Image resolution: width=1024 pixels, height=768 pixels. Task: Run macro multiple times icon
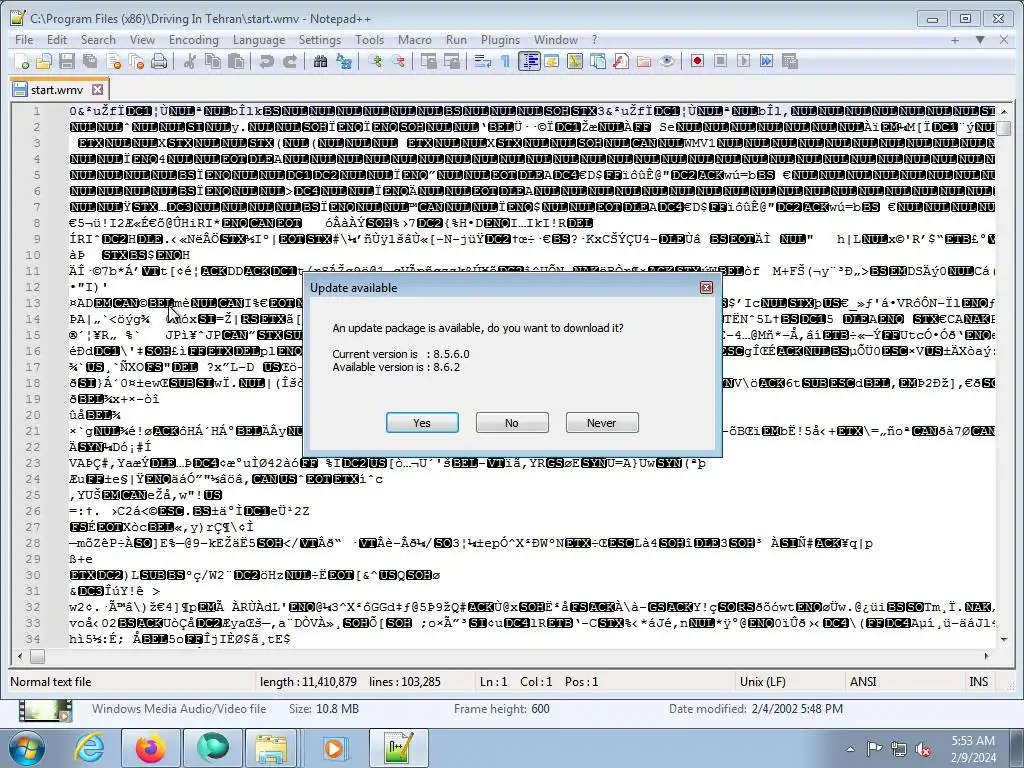[767, 61]
